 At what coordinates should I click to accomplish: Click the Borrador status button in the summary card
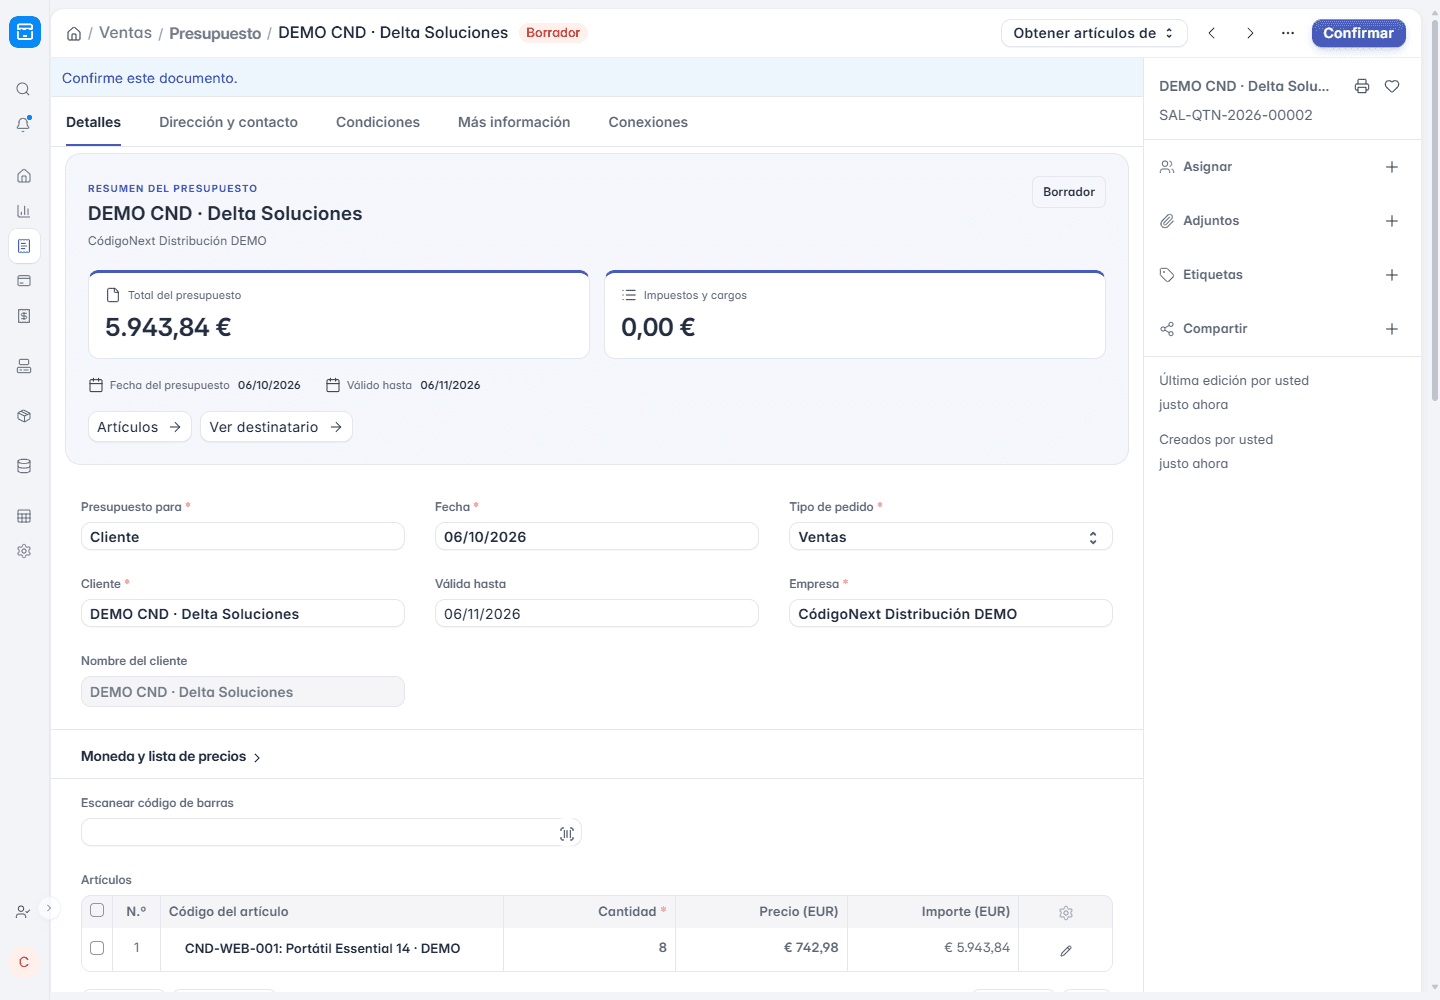1069,192
